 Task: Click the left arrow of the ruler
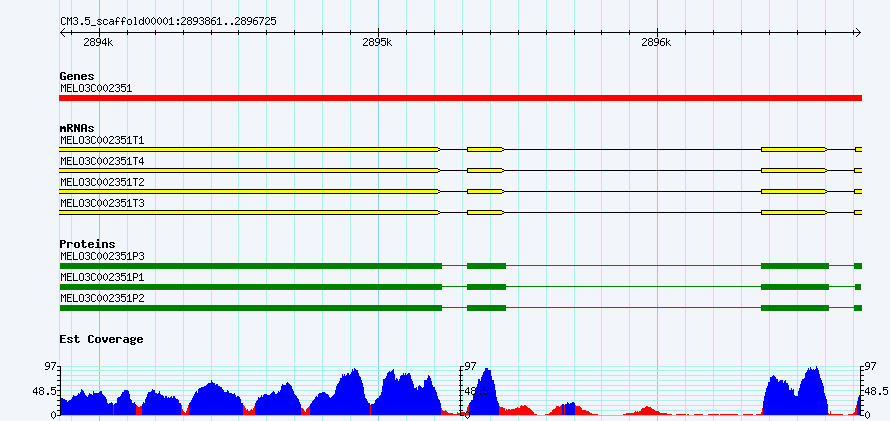[63, 32]
